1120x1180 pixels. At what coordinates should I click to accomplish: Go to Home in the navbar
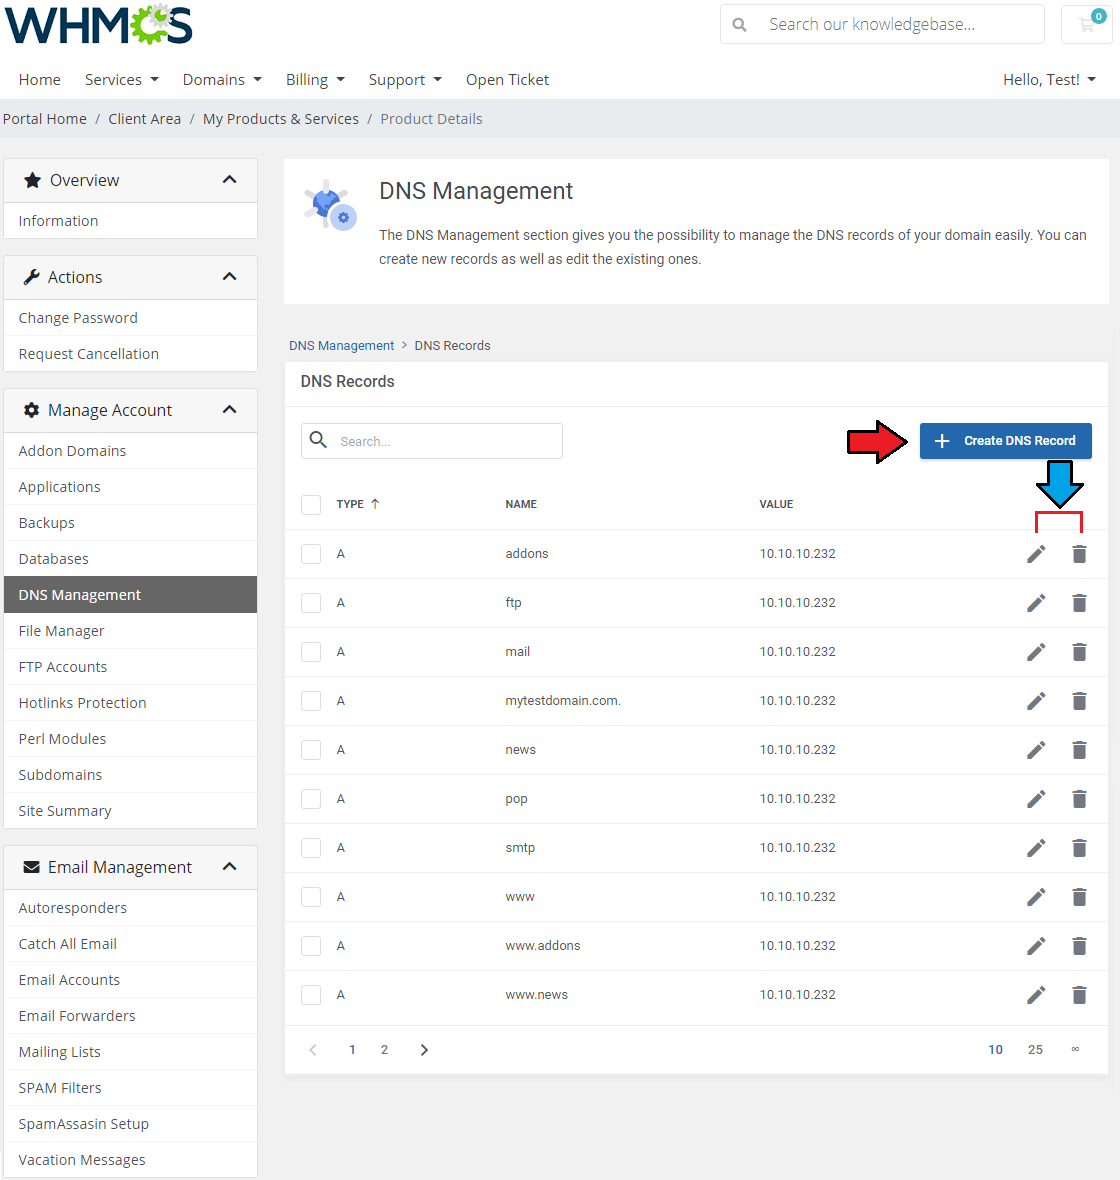(39, 80)
